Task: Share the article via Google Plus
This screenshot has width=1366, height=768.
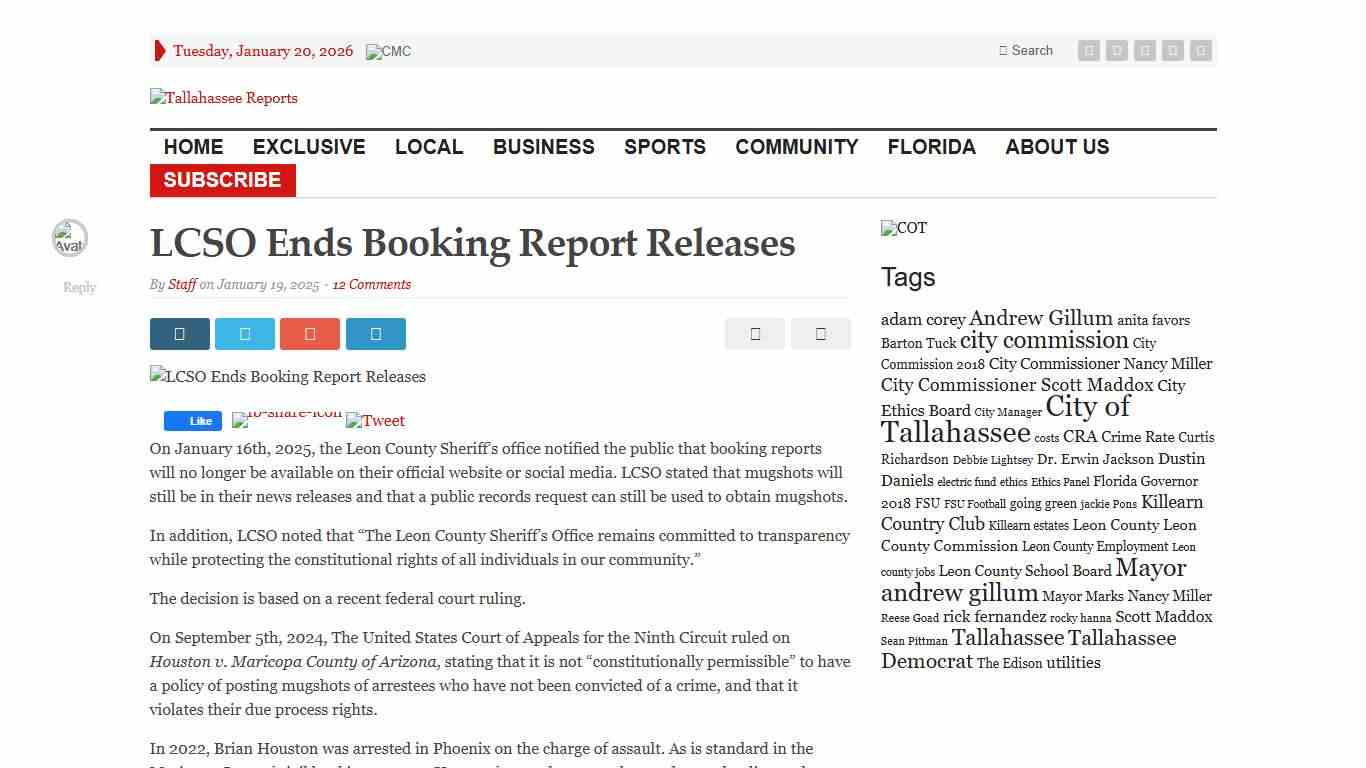Action: tap(310, 334)
